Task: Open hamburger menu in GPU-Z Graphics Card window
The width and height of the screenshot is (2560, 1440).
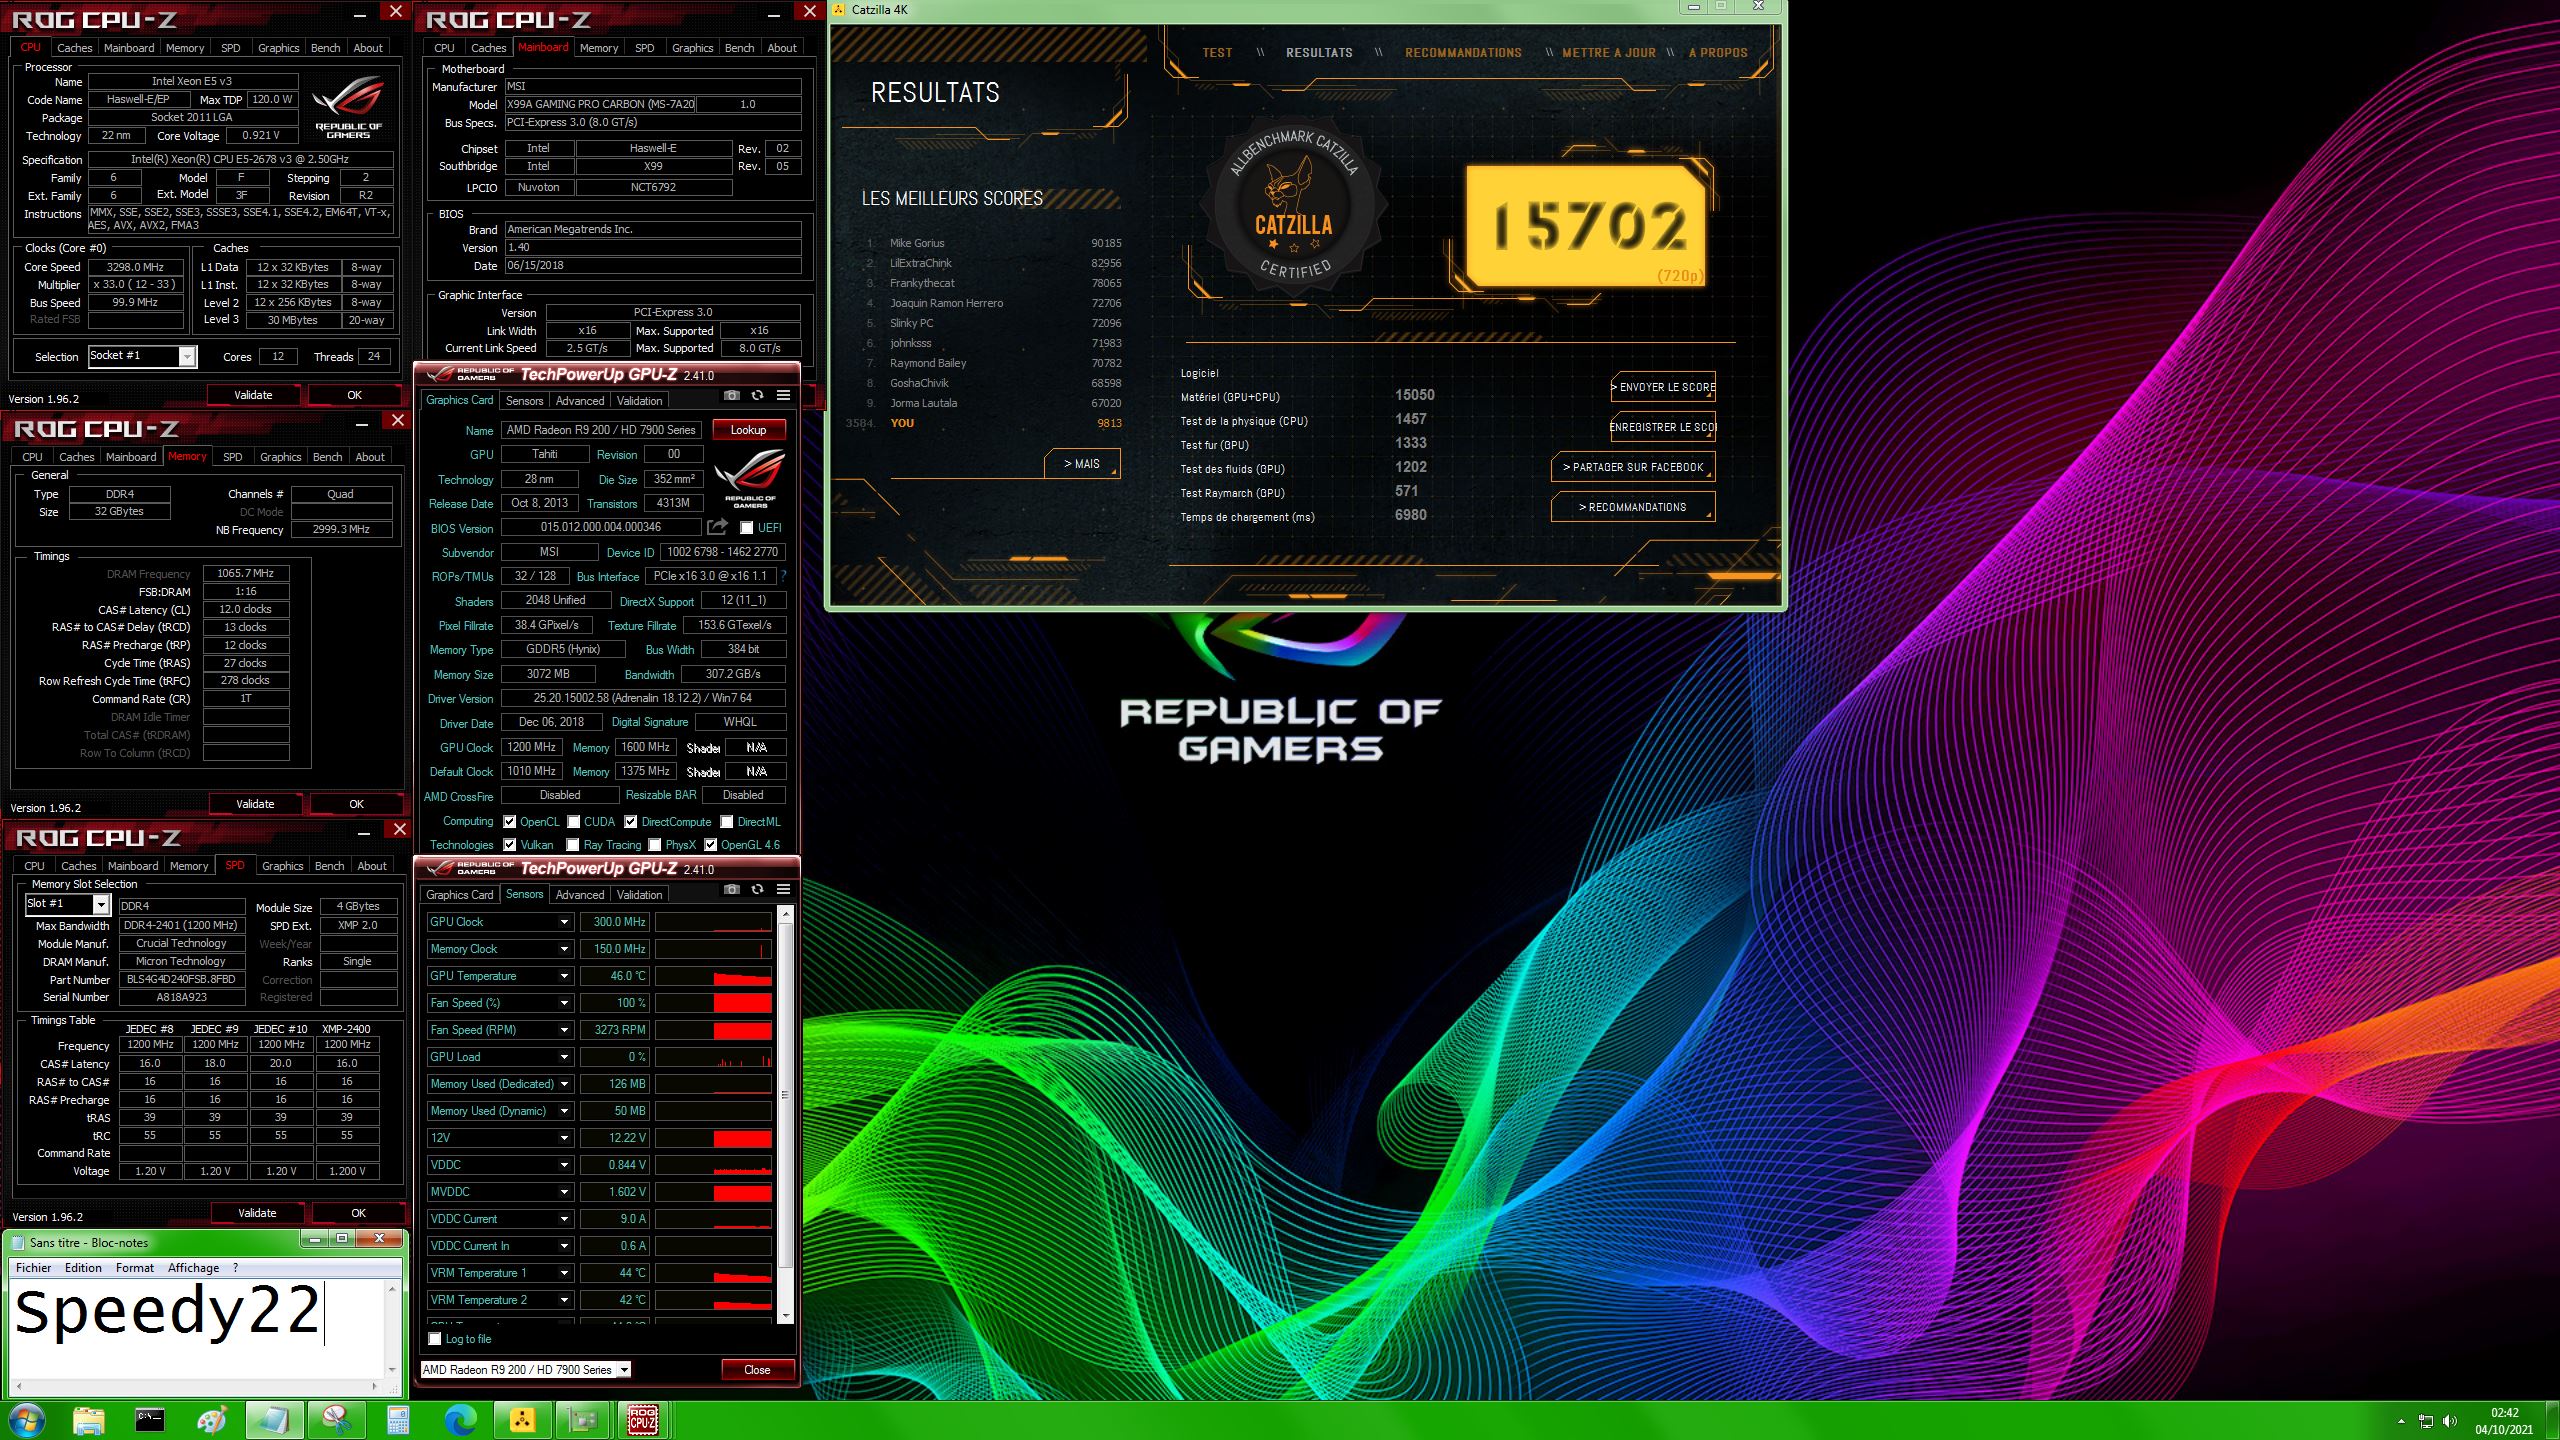Action: (x=783, y=396)
